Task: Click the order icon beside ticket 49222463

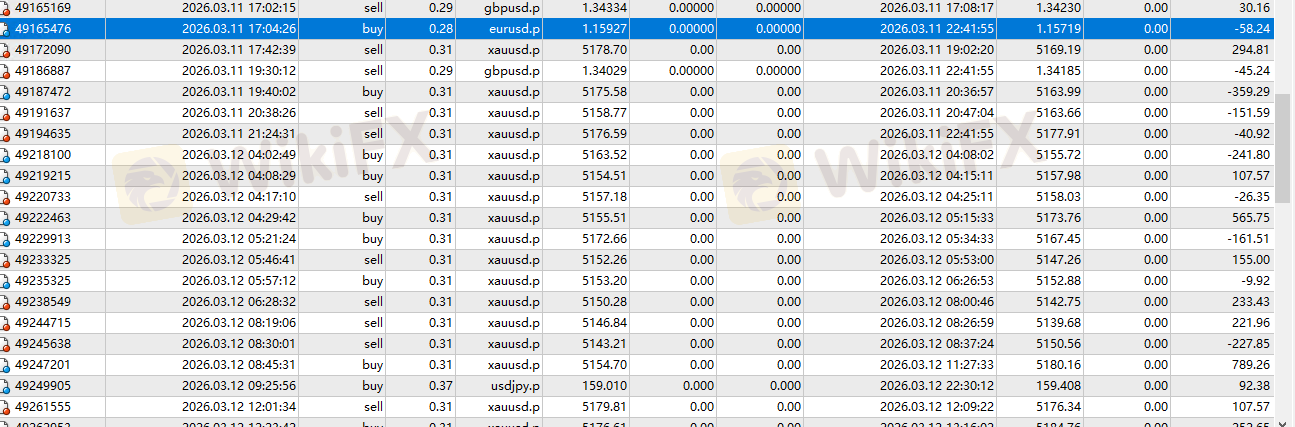Action: click(x=6, y=218)
